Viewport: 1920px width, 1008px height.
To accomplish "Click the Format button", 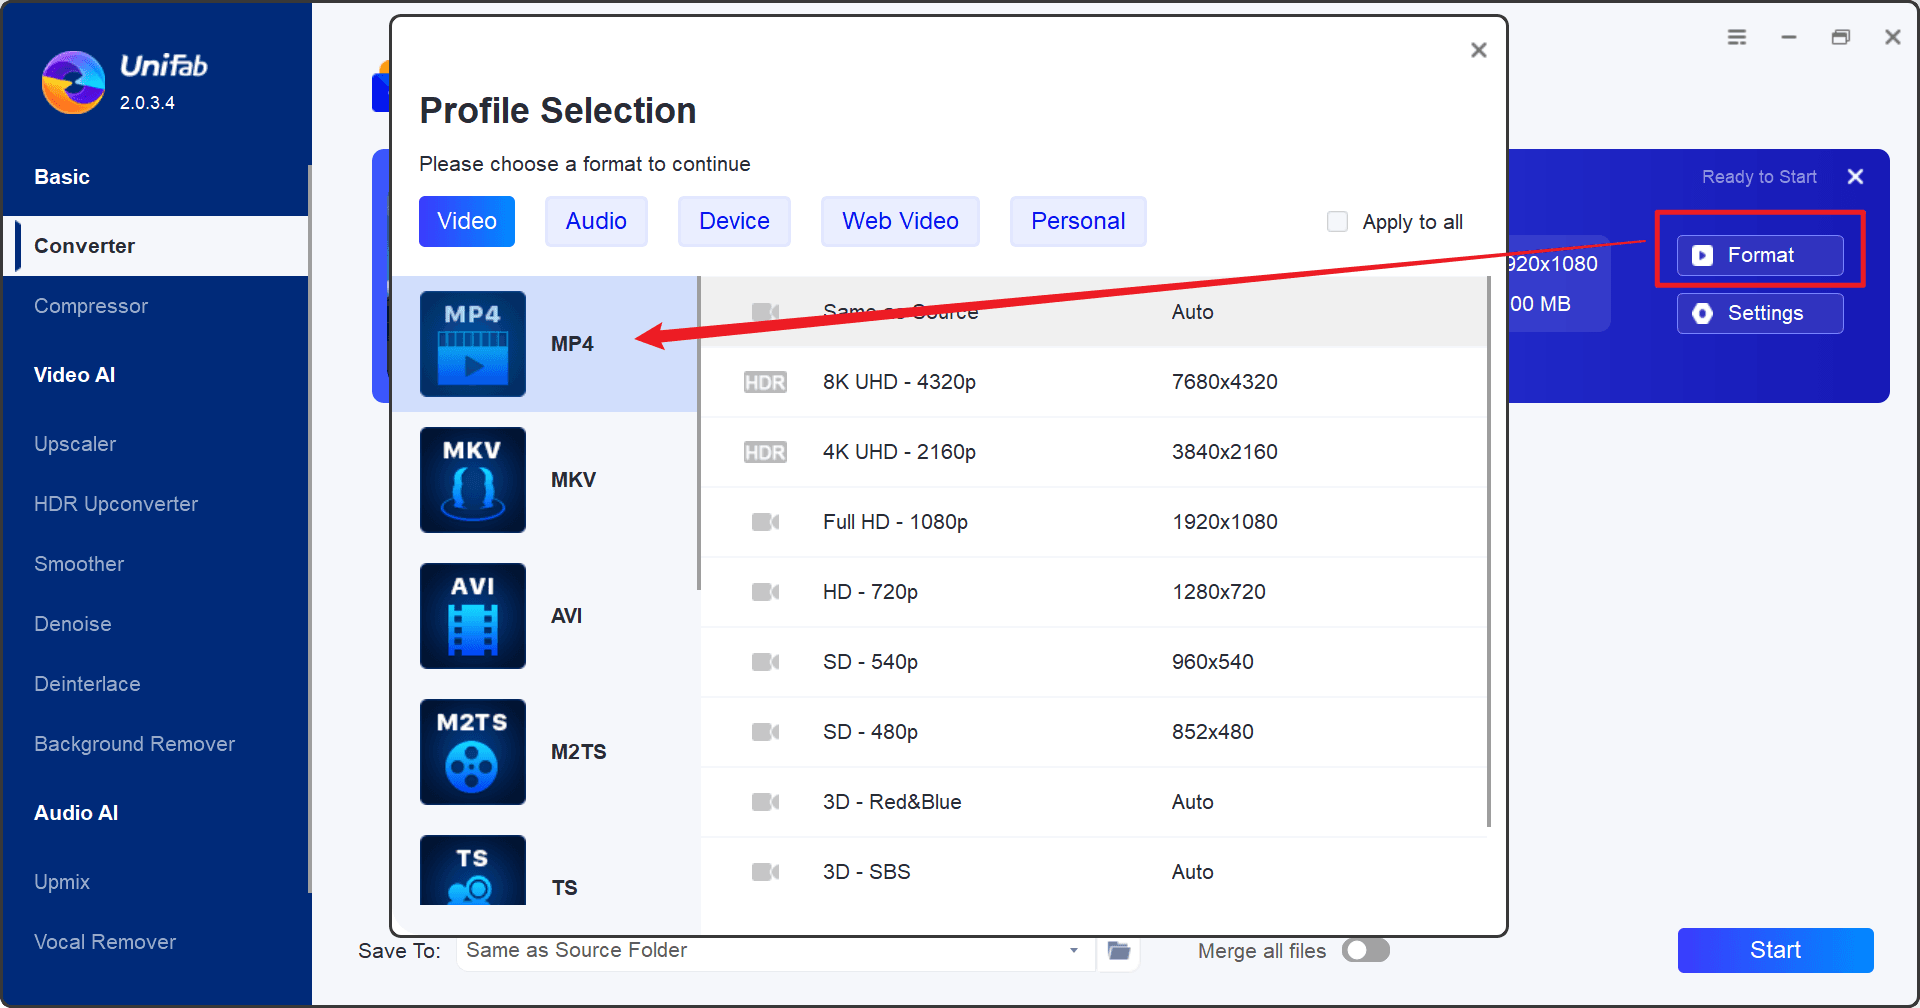I will 1759,255.
